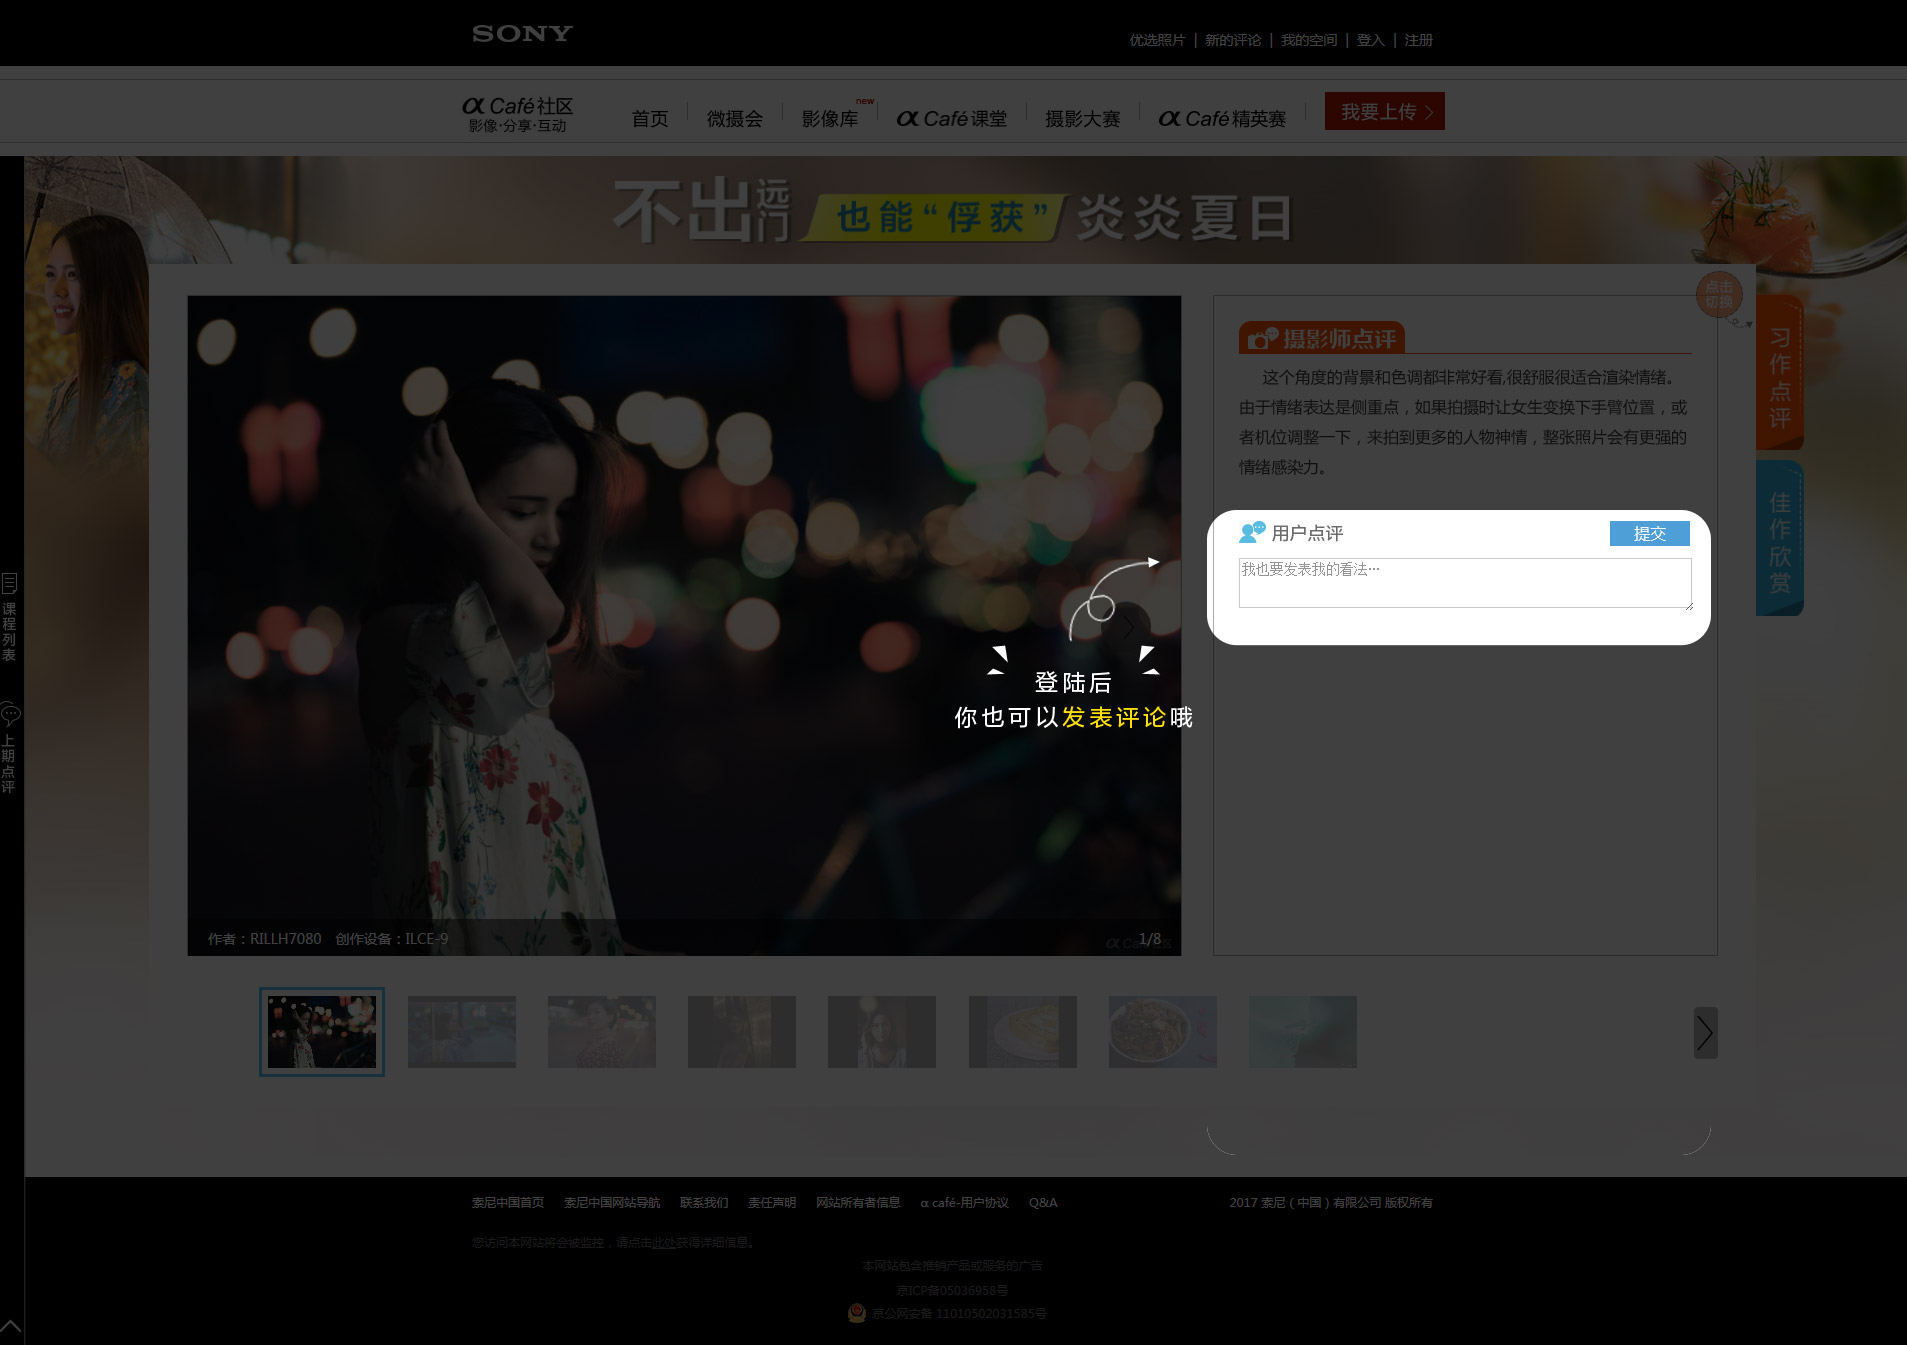Go to next photo in main viewer
The width and height of the screenshot is (1907, 1345).
point(1128,627)
